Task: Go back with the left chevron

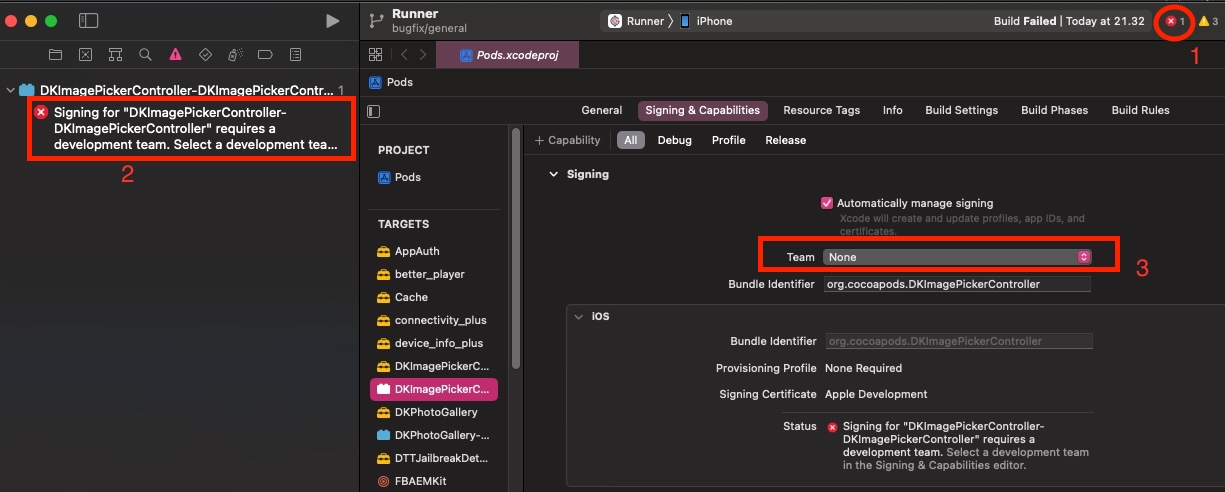Action: pyautogui.click(x=404, y=54)
